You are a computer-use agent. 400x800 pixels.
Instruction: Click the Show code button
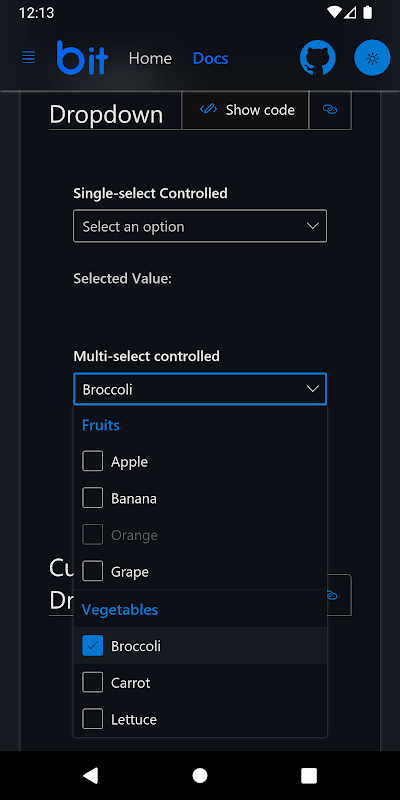pyautogui.click(x=245, y=110)
